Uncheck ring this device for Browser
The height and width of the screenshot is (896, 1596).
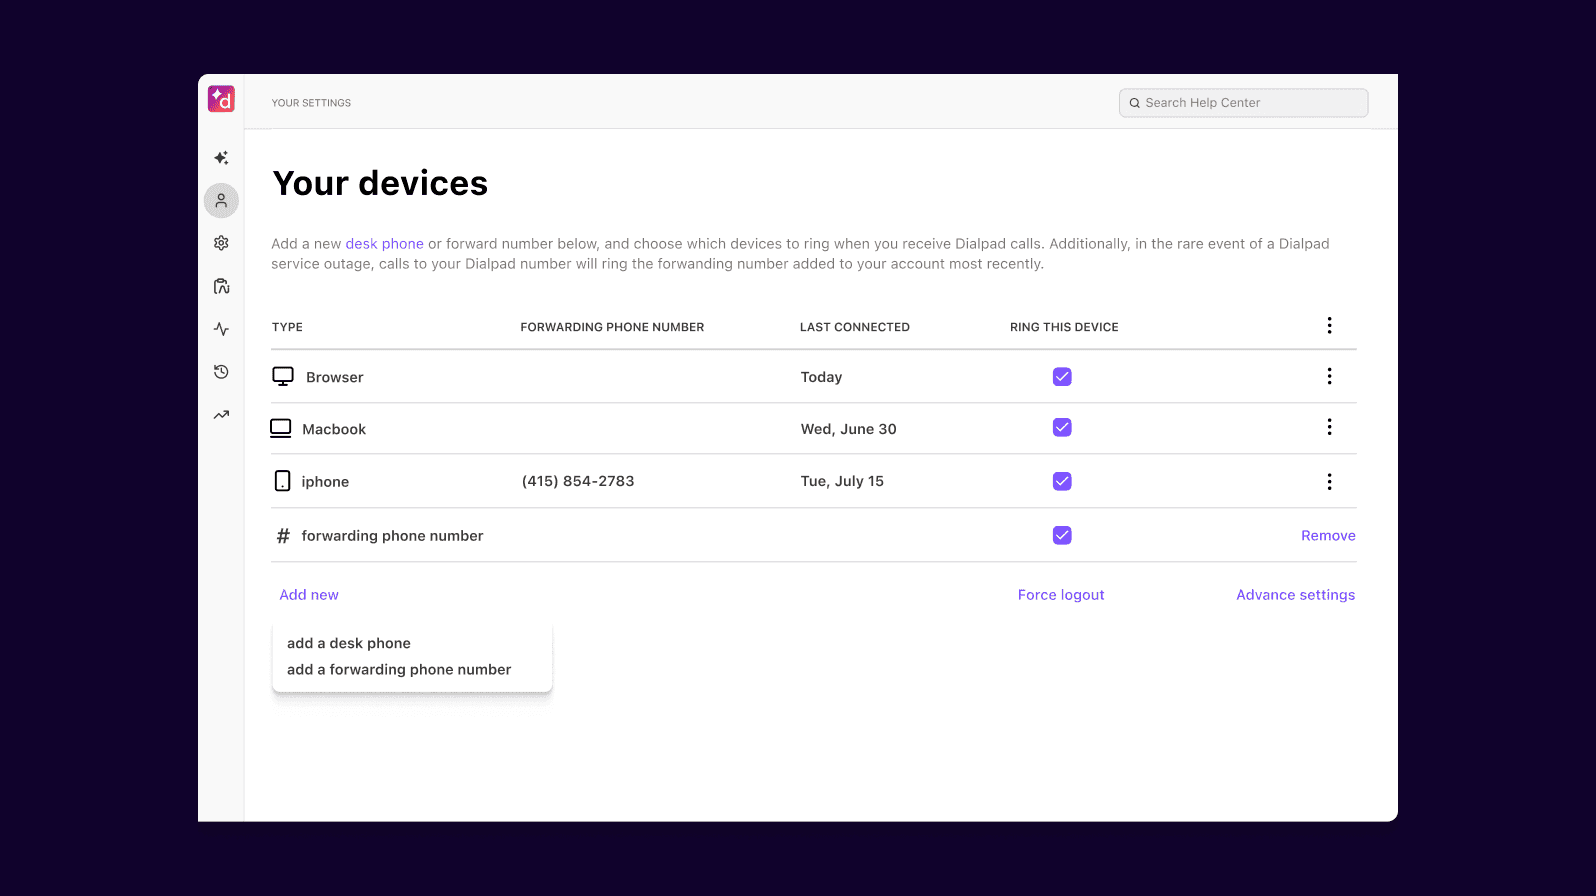point(1062,377)
